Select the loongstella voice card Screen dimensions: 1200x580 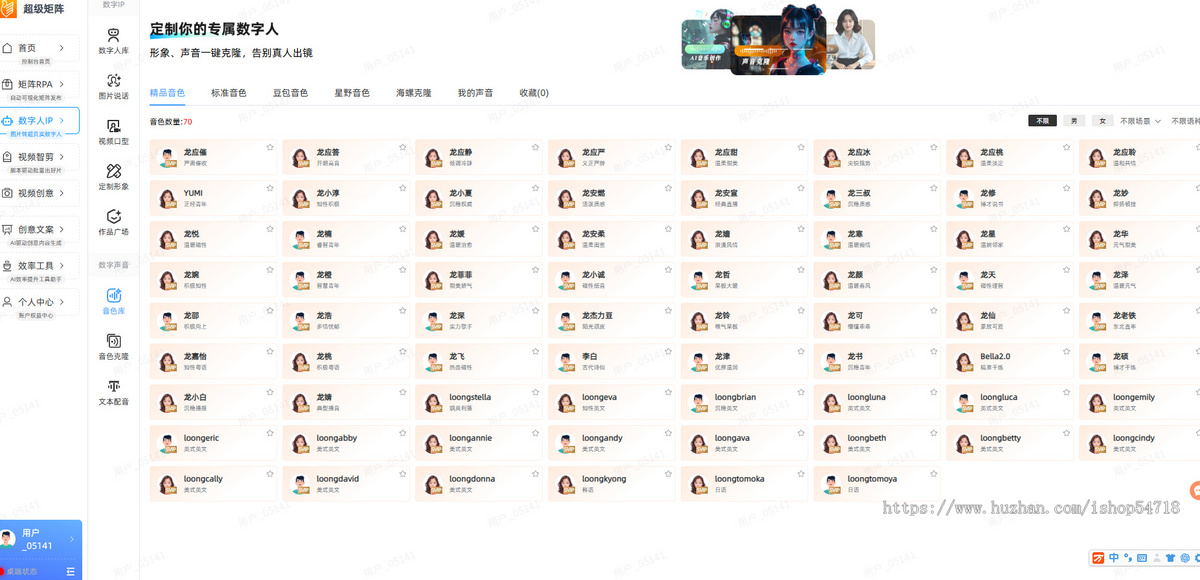pyautogui.click(x=478, y=403)
